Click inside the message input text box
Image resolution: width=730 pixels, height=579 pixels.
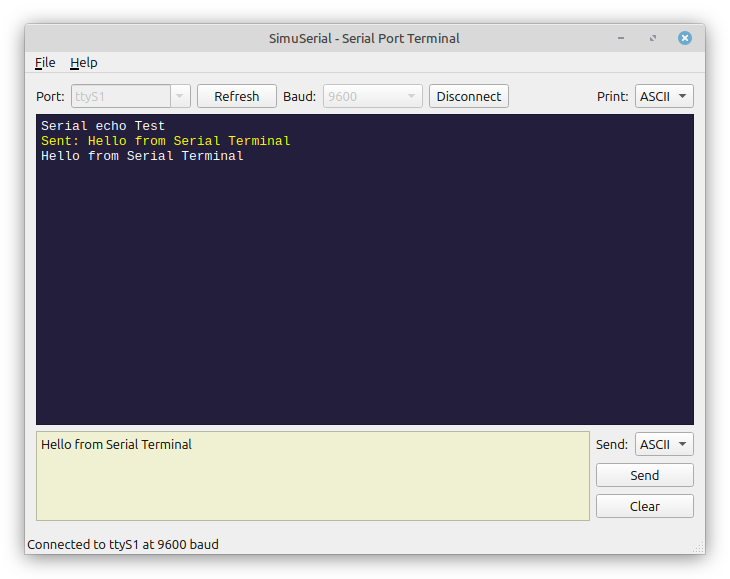click(313, 476)
